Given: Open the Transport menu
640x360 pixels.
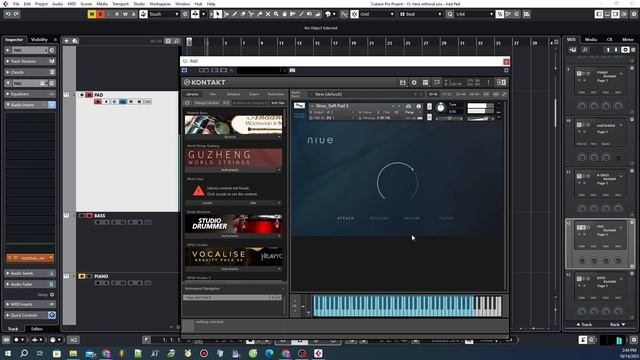Looking at the screenshot, I should click(x=120, y=4).
